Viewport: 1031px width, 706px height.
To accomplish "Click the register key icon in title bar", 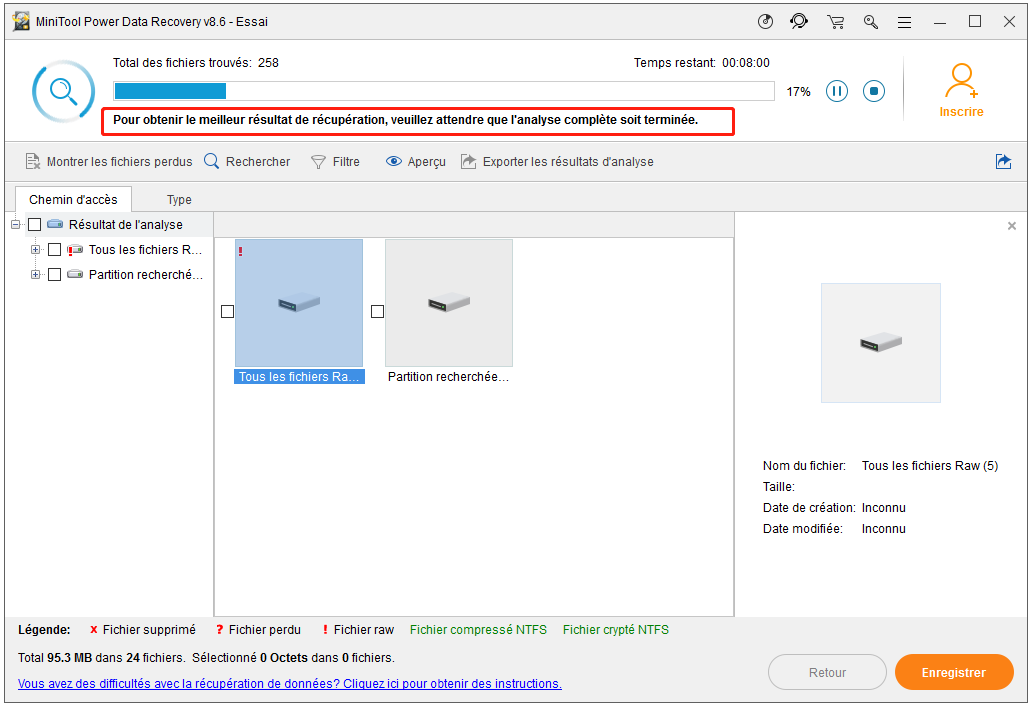I will (871, 22).
